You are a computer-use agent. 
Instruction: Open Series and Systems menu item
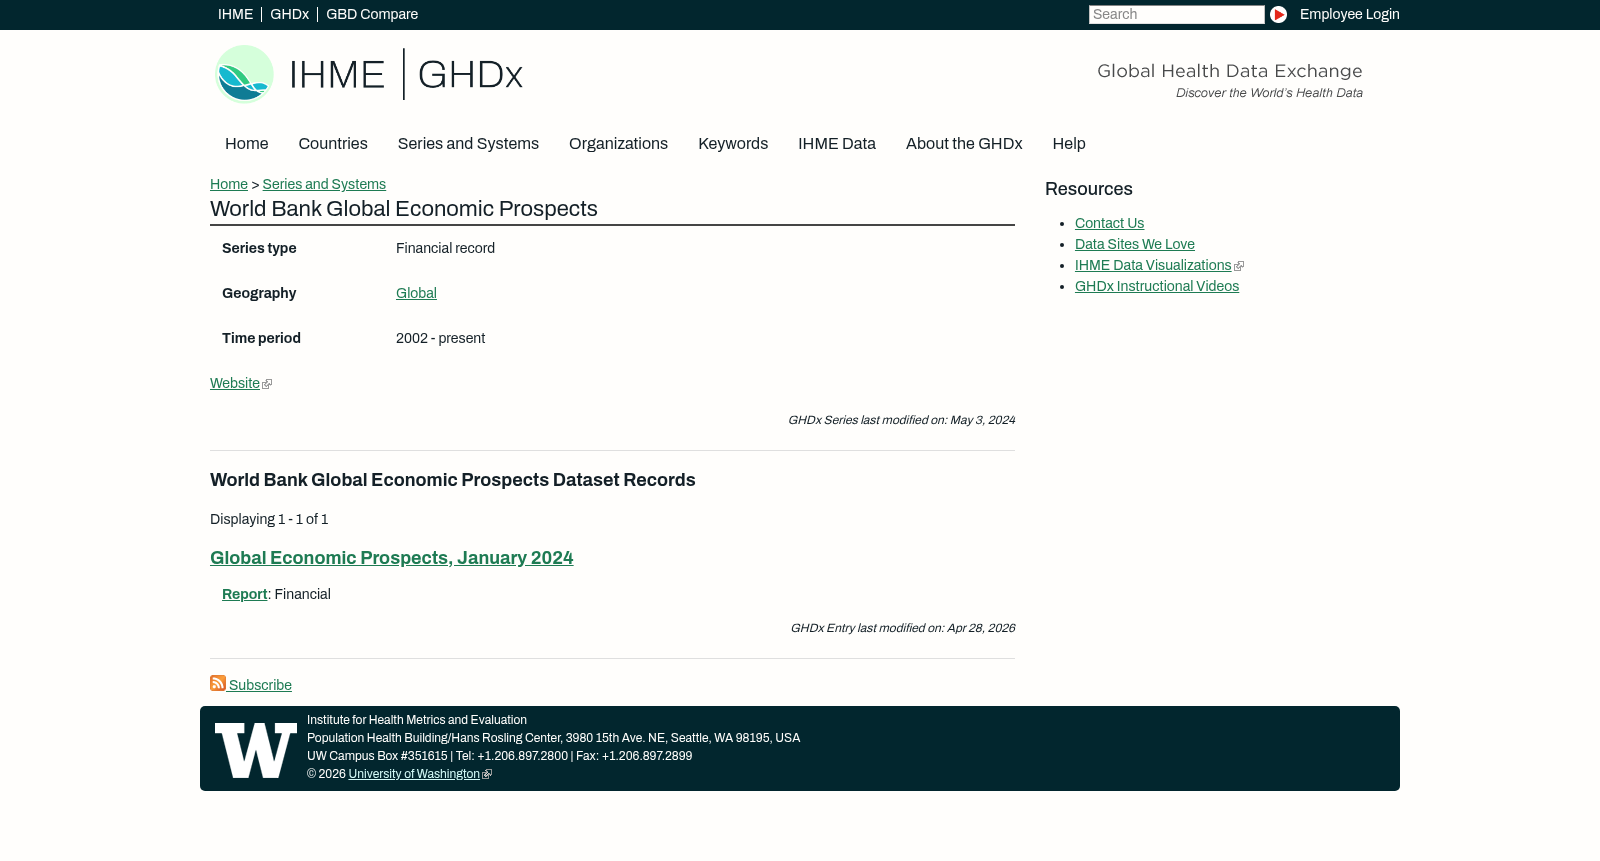(x=468, y=144)
